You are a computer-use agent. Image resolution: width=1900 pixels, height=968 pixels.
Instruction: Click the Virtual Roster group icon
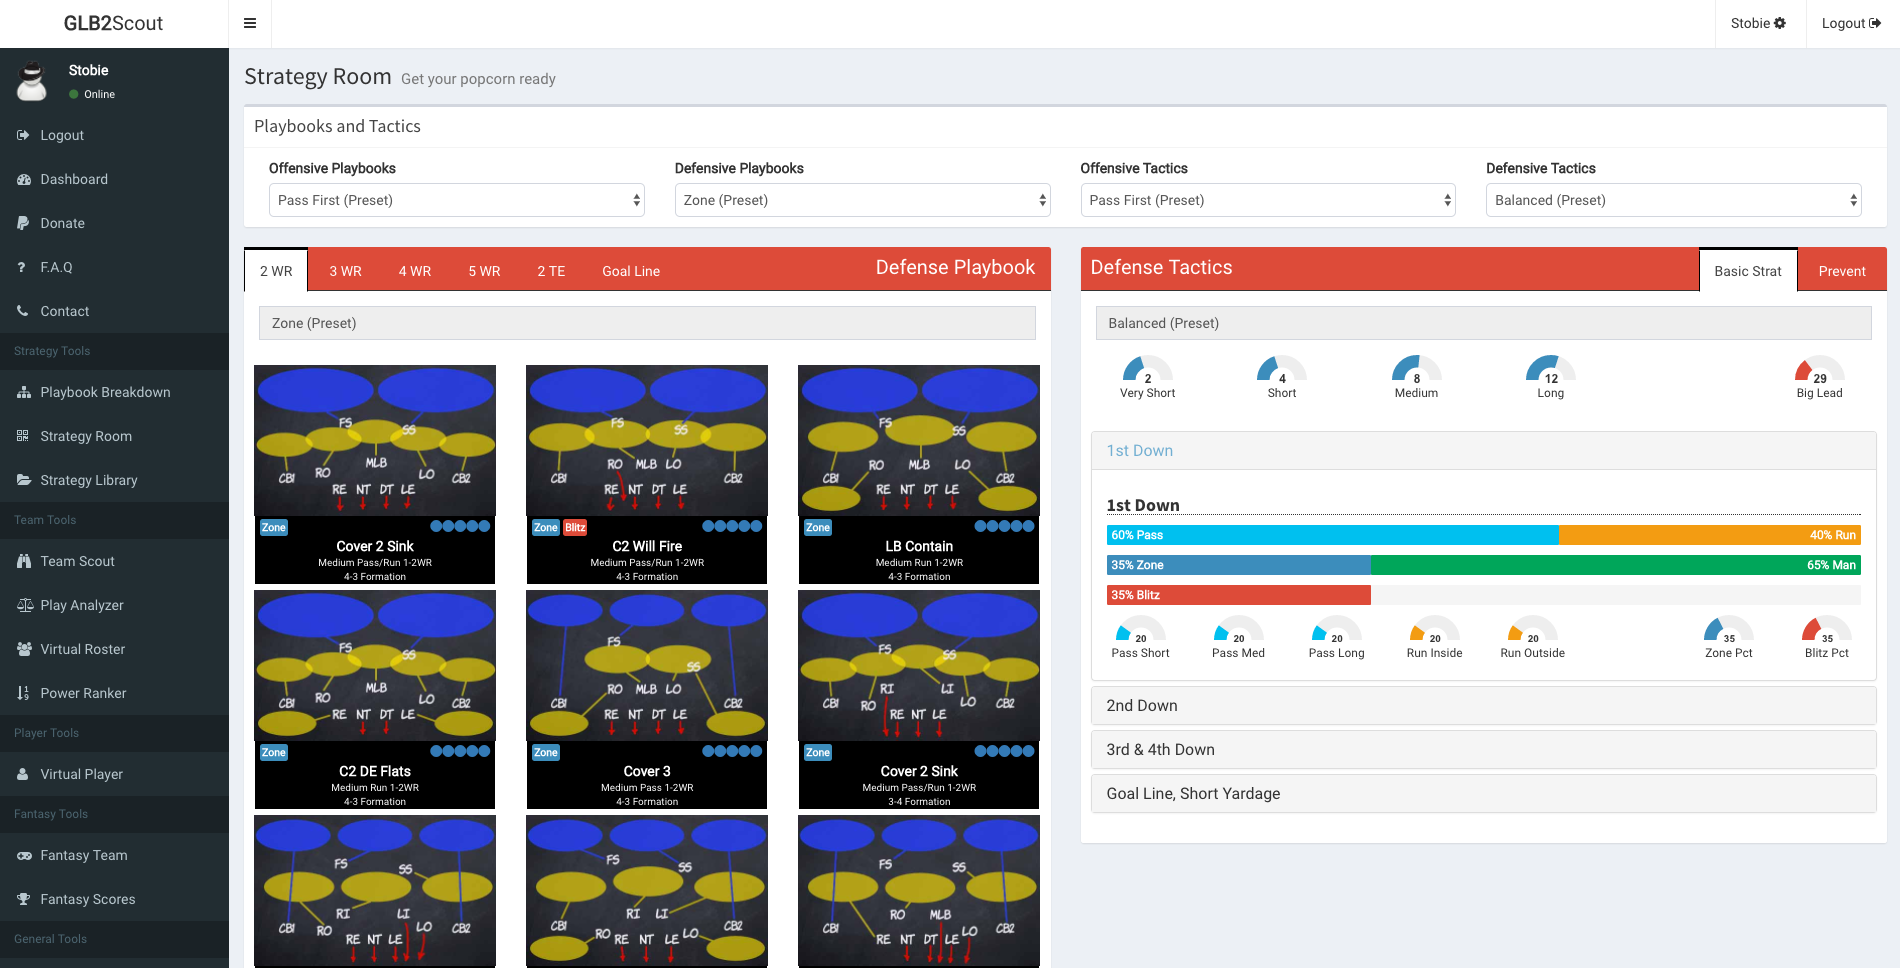23,650
